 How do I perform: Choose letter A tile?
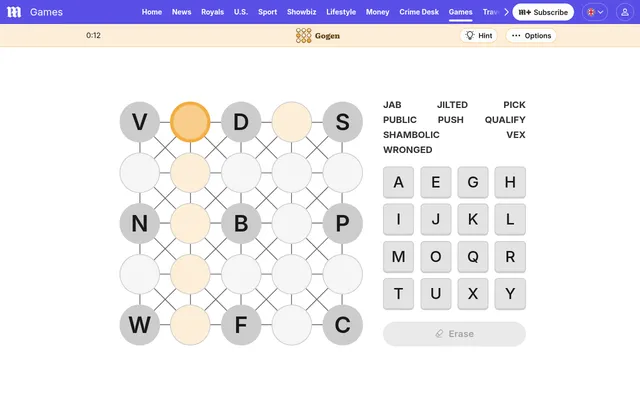[398, 182]
